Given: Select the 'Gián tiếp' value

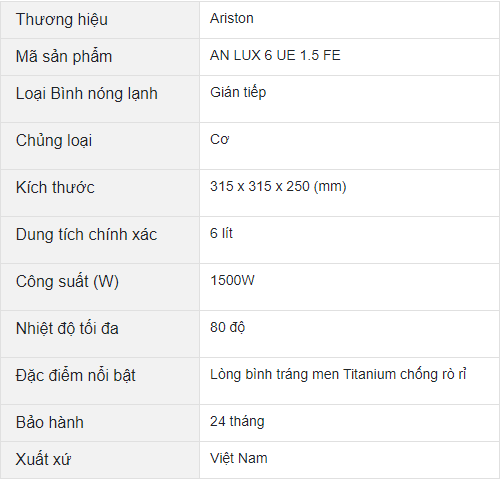Looking at the screenshot, I should click(x=238, y=92).
